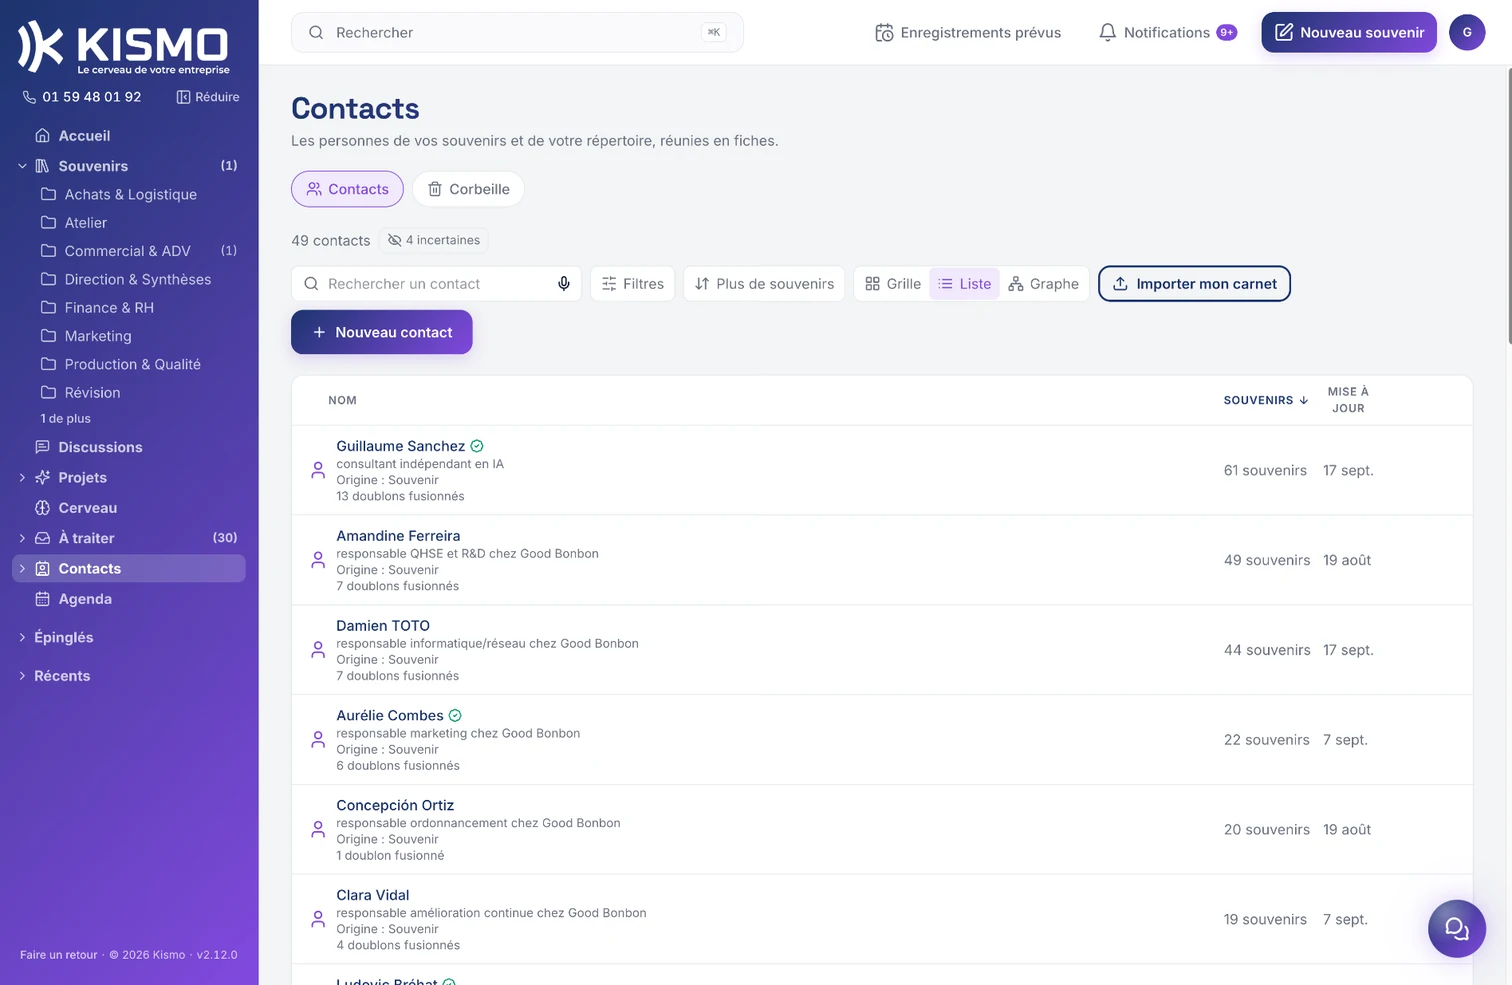Click the person icon on Amandine Ferreira row
1512x985 pixels.
pos(318,560)
